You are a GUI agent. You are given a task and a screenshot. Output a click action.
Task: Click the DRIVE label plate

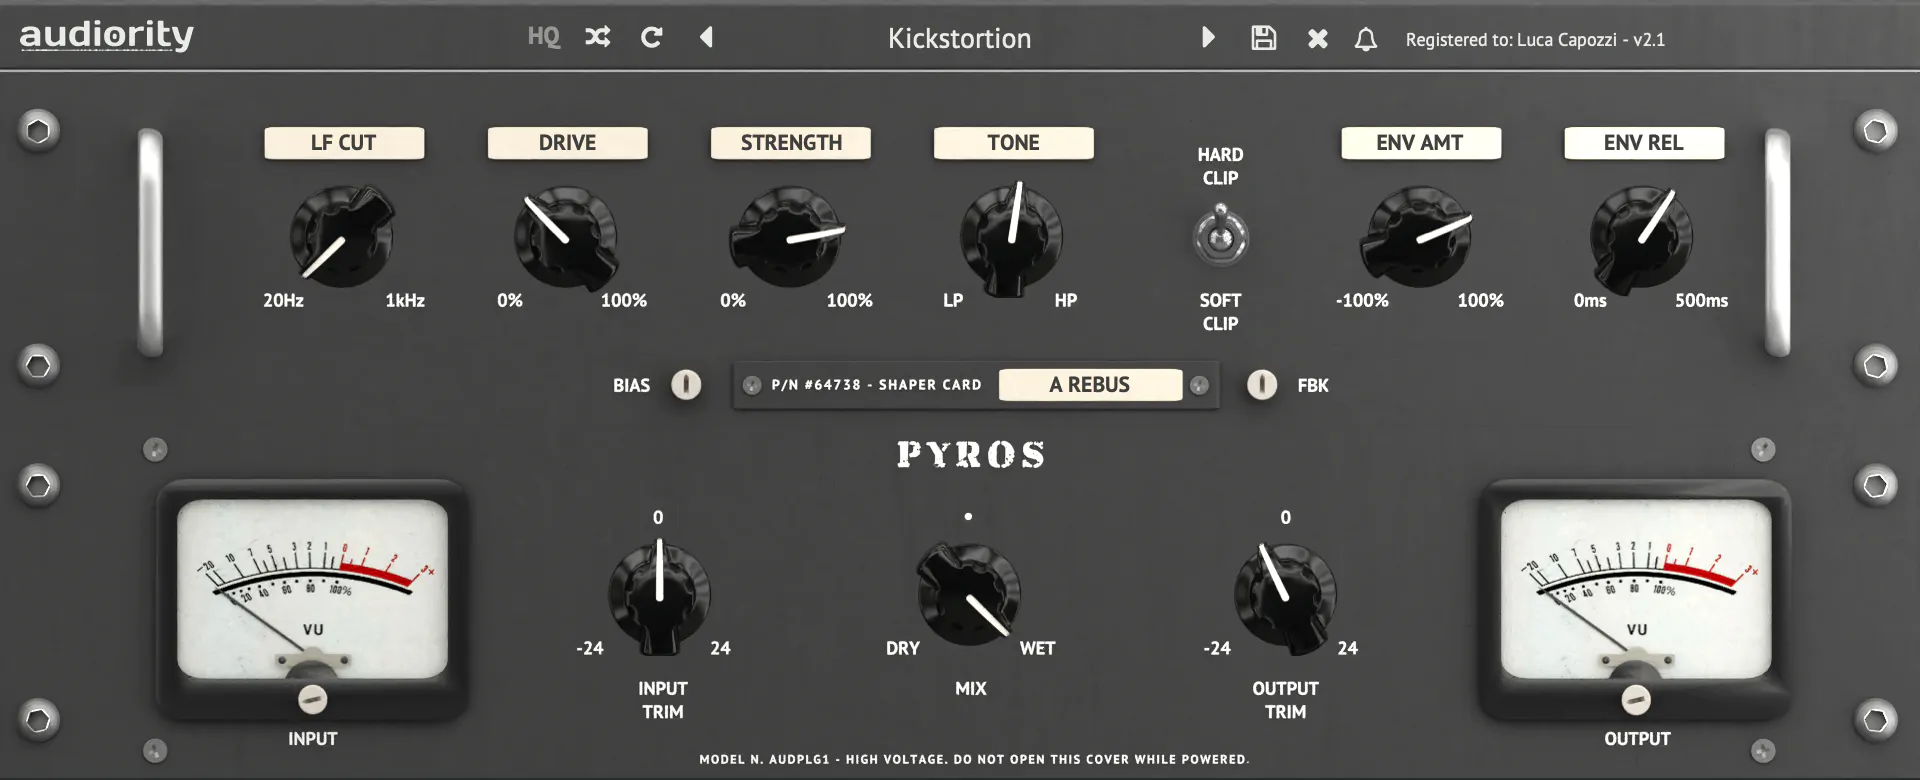[567, 143]
